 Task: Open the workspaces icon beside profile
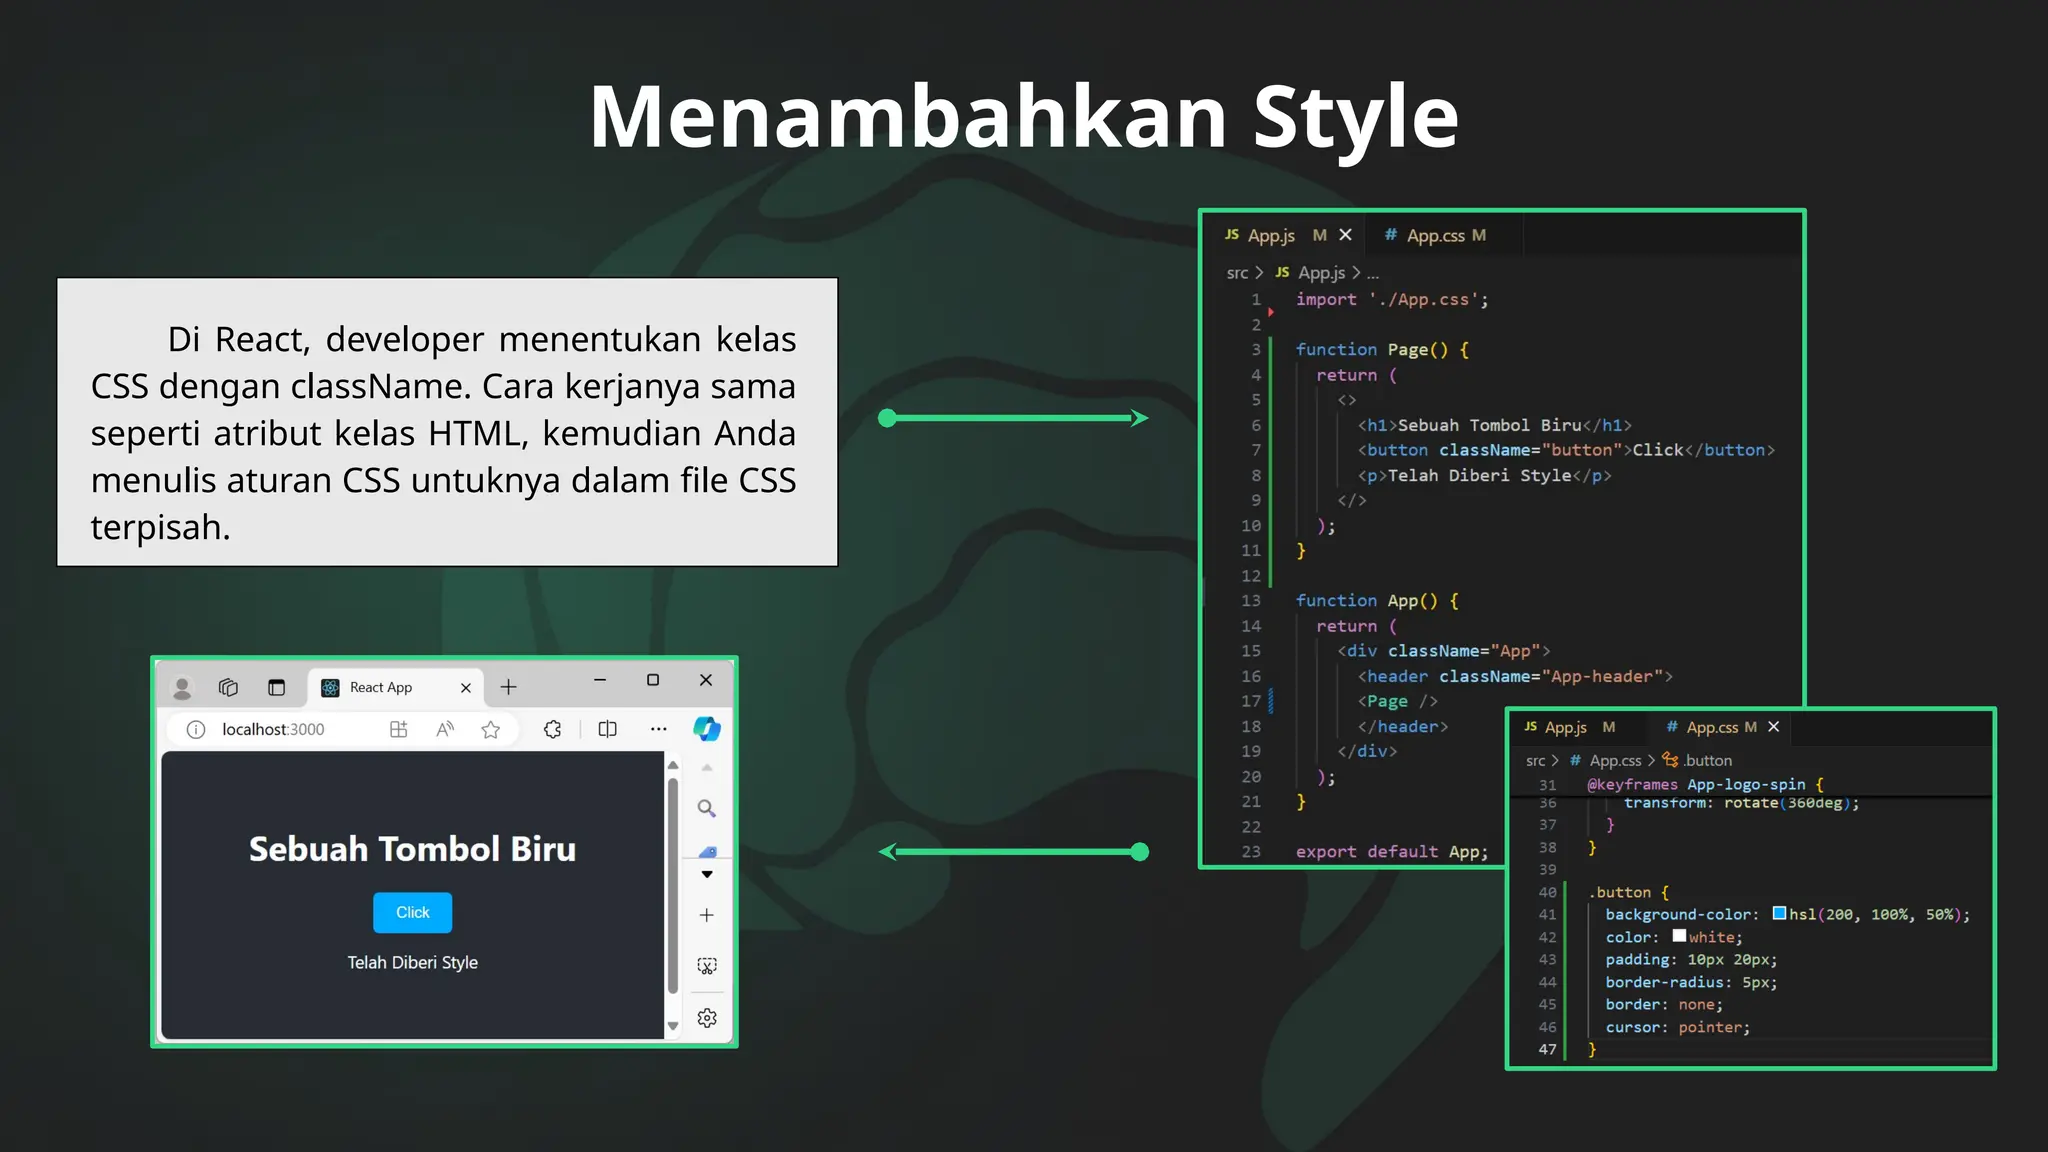pos(228,688)
